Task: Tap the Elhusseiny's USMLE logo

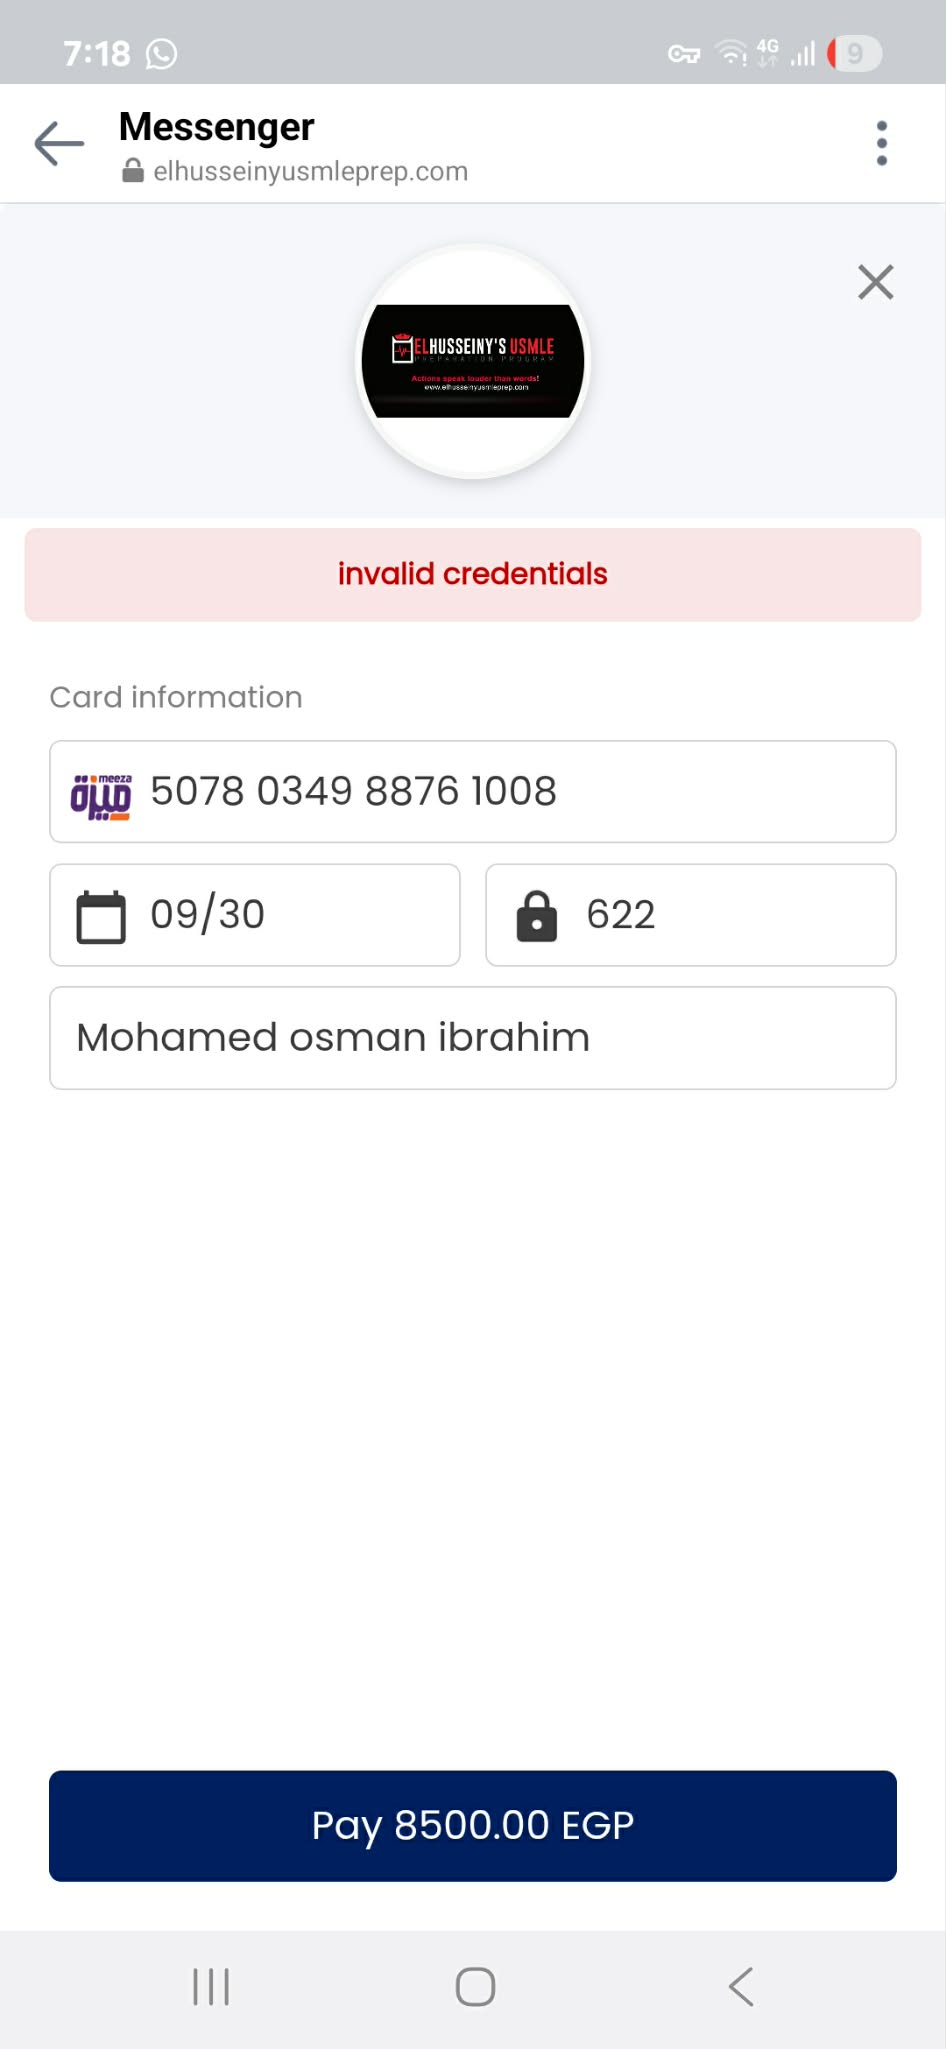Action: 473,361
